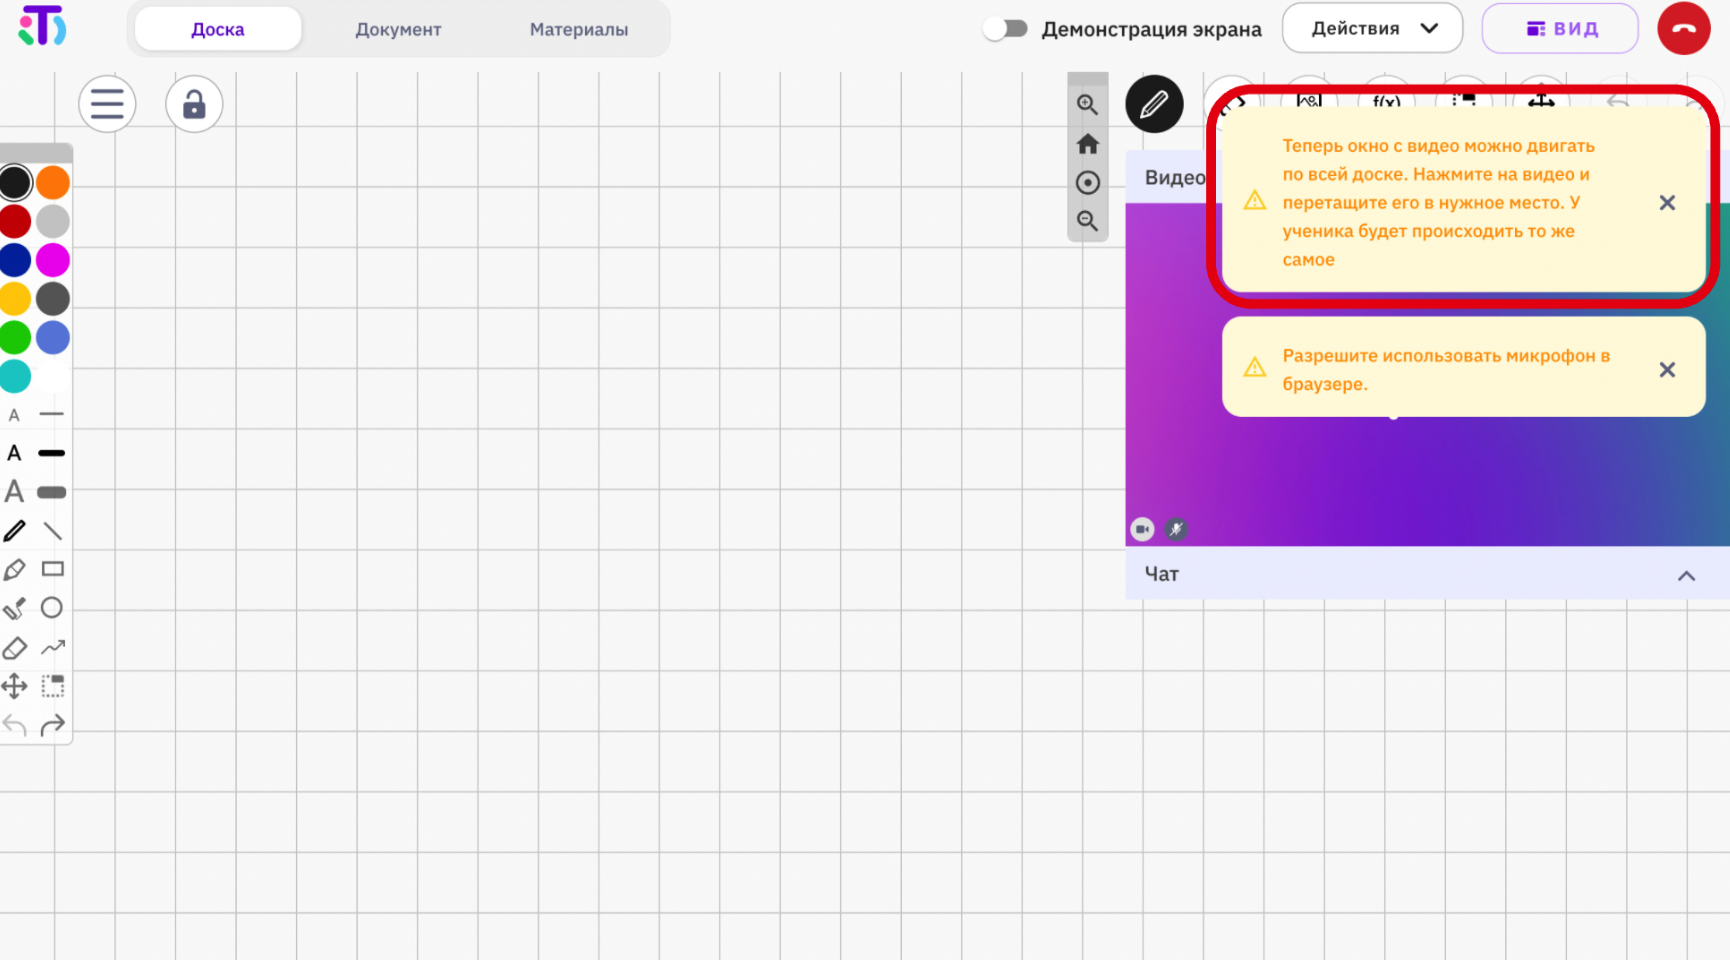The width and height of the screenshot is (1730, 960).
Task: Select the move tool in left toolbar
Action: [x=15, y=686]
